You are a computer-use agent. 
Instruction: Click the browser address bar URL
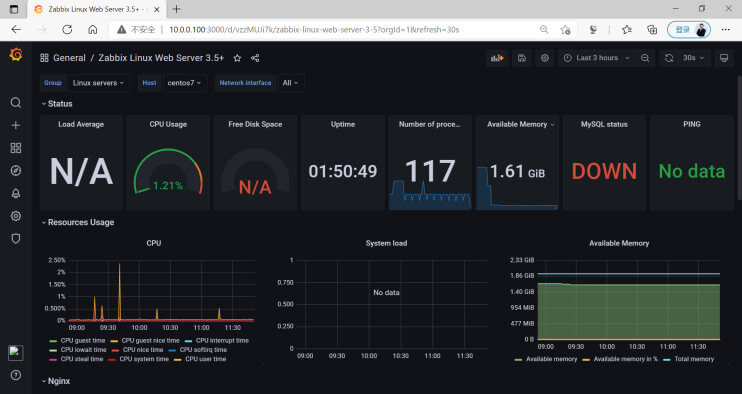tap(314, 29)
